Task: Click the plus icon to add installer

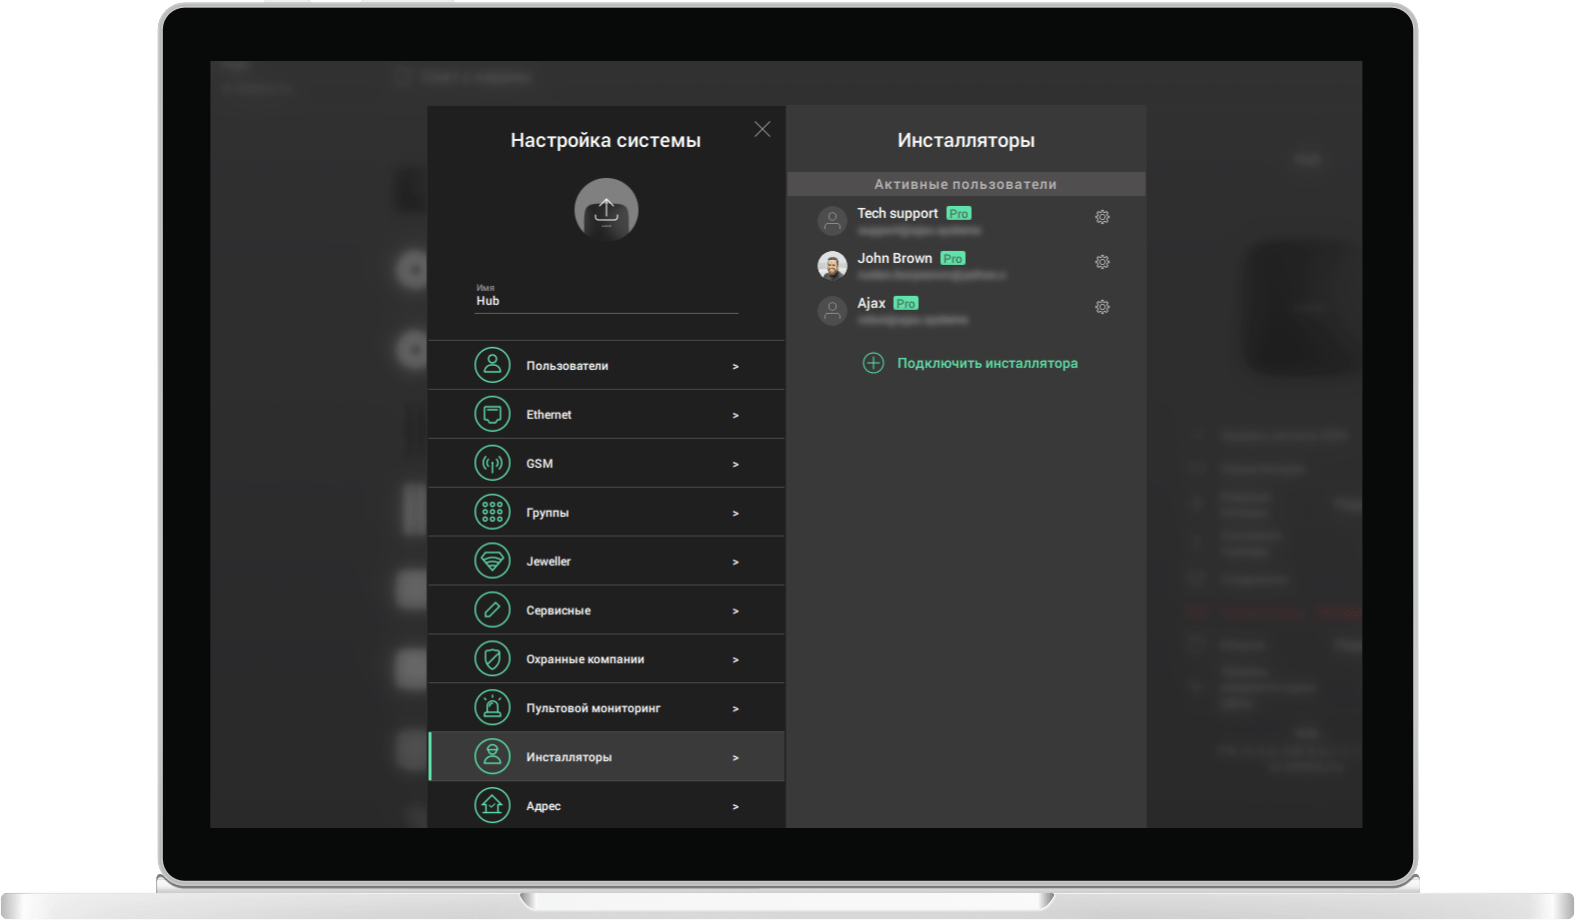Action: (873, 364)
